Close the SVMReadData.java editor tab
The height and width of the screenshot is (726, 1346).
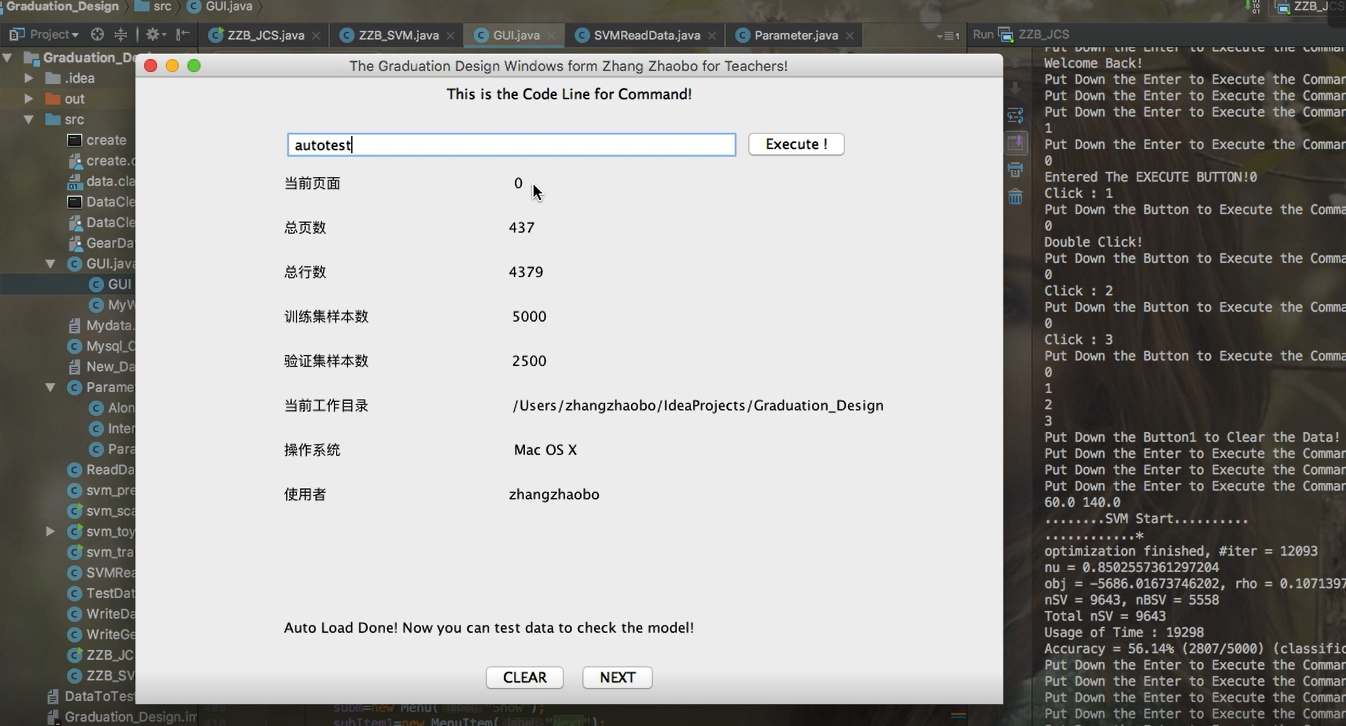(x=712, y=35)
